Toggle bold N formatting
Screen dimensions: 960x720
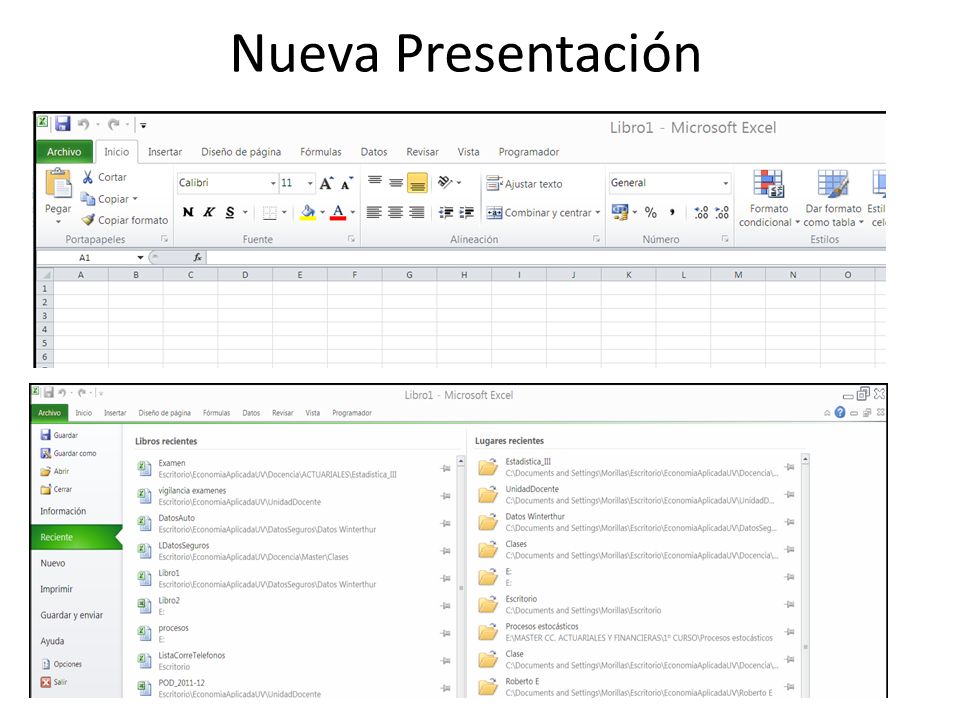click(x=188, y=212)
